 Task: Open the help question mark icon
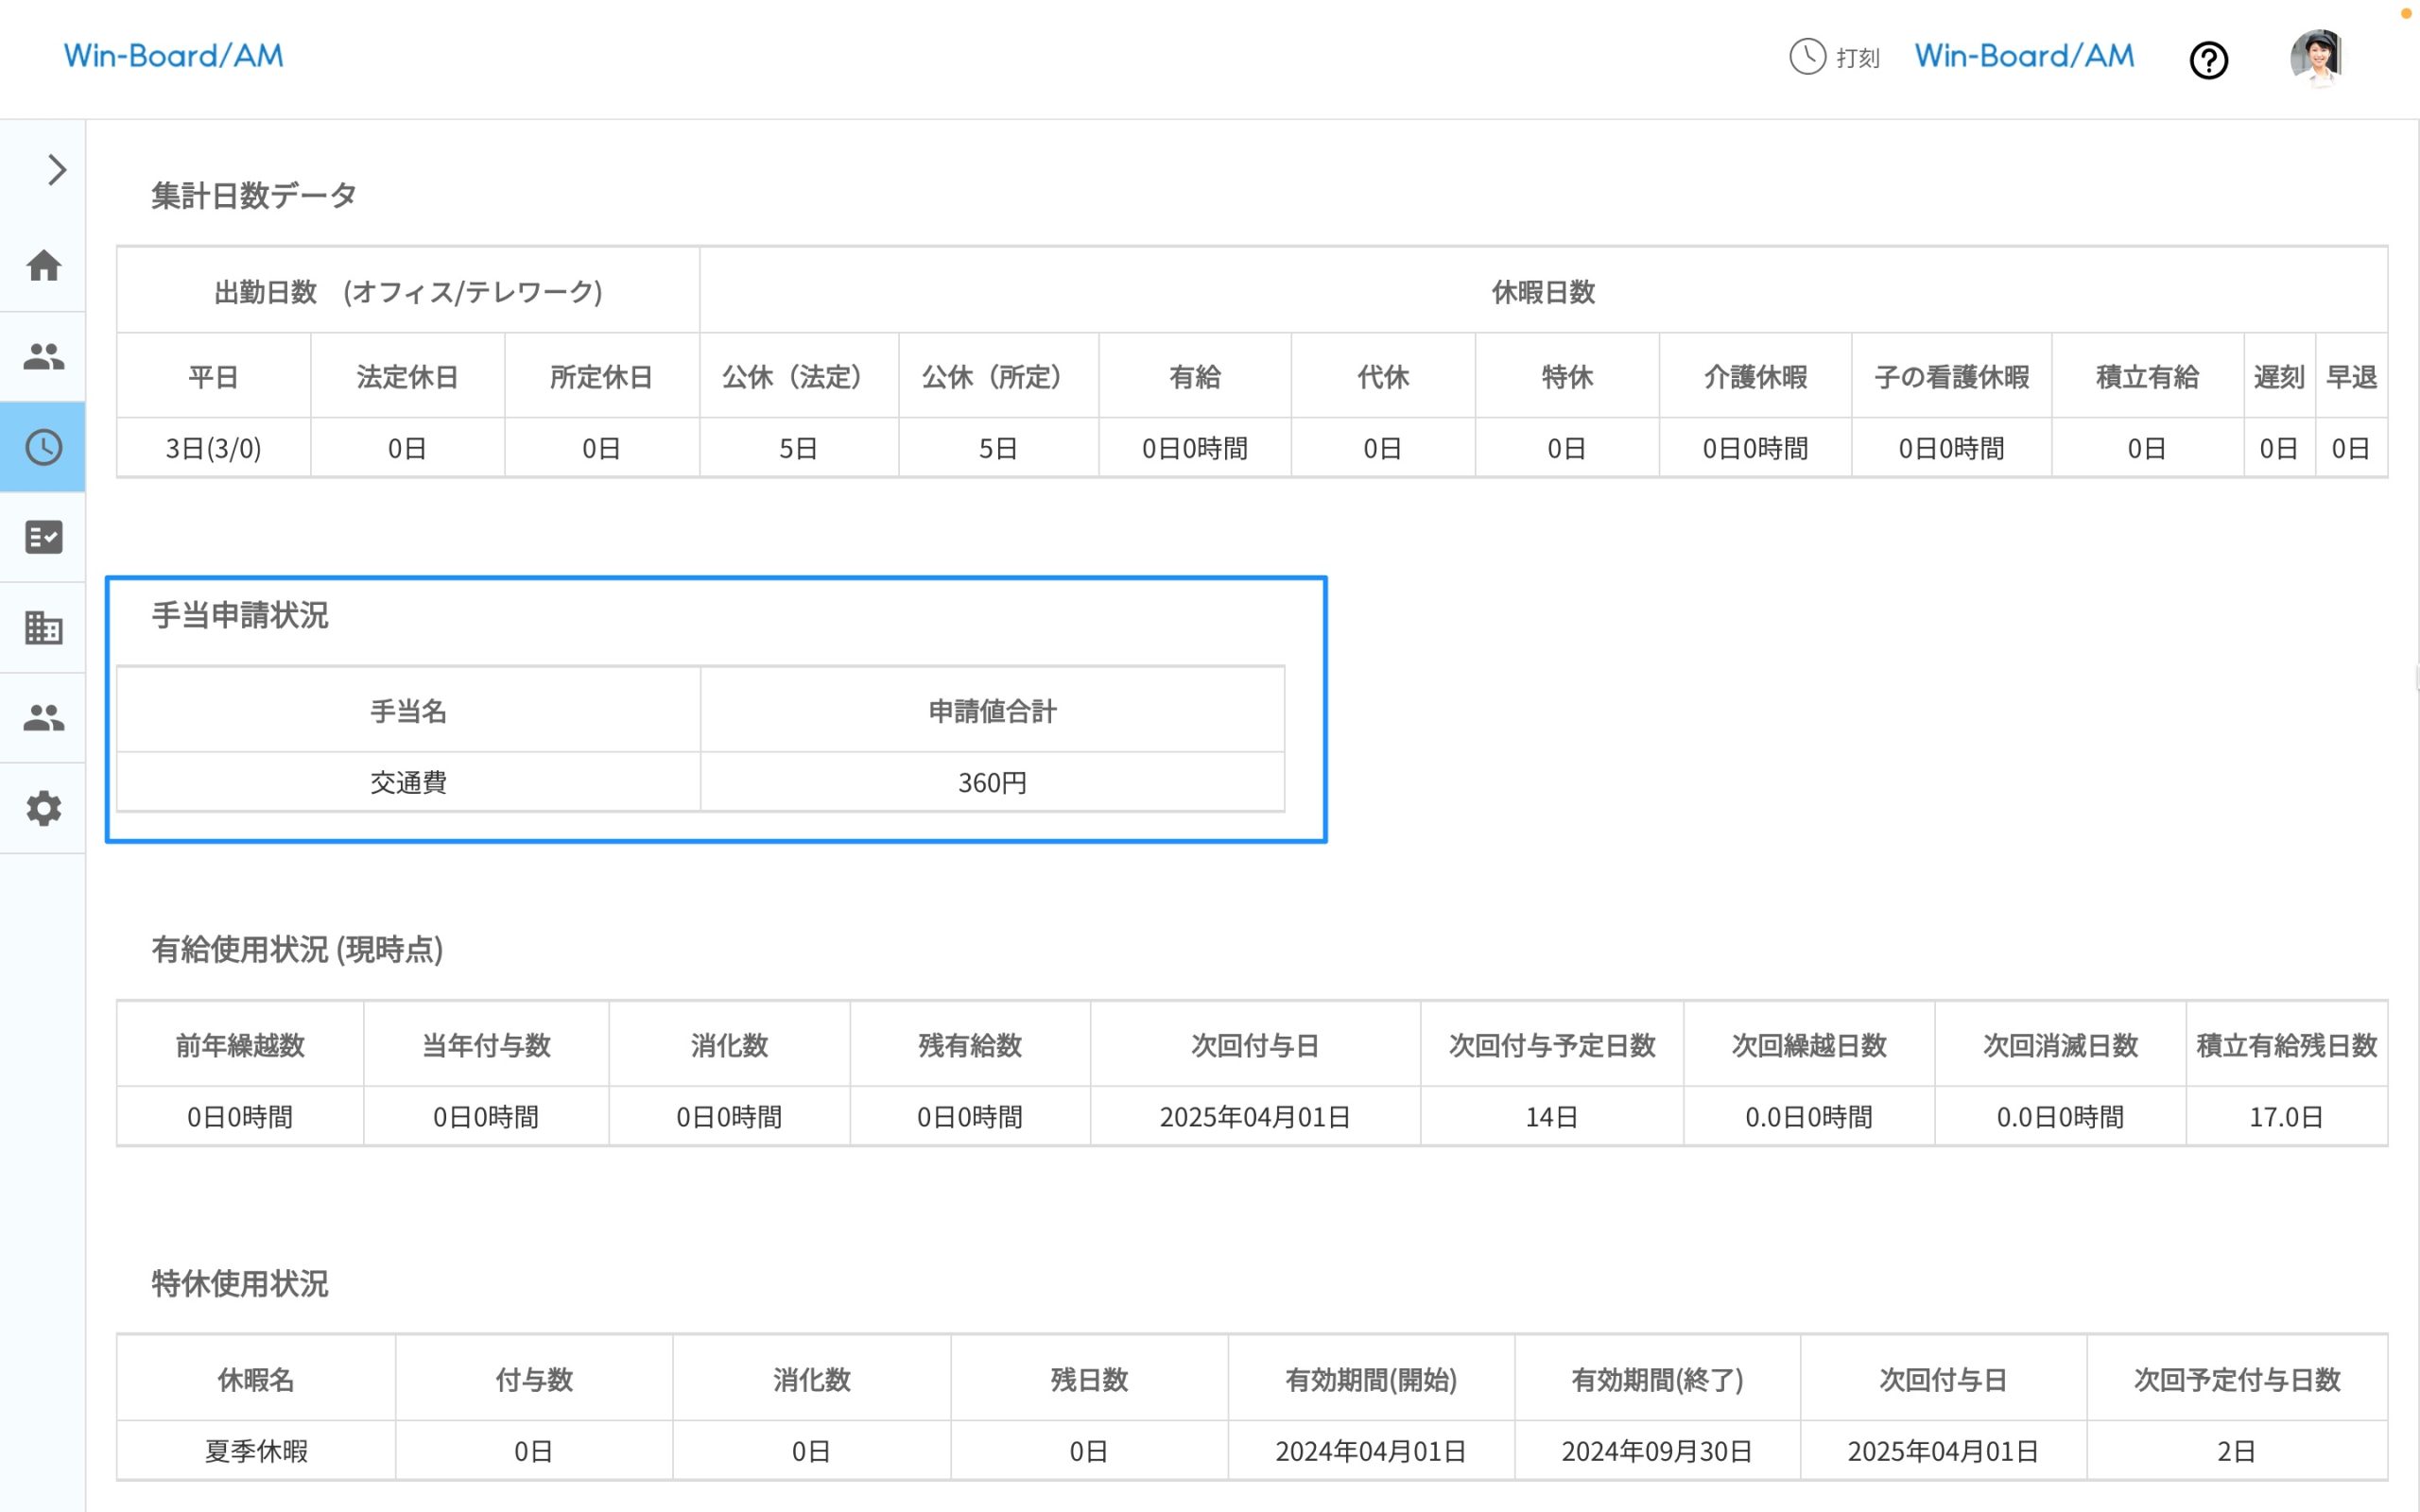tap(2209, 60)
